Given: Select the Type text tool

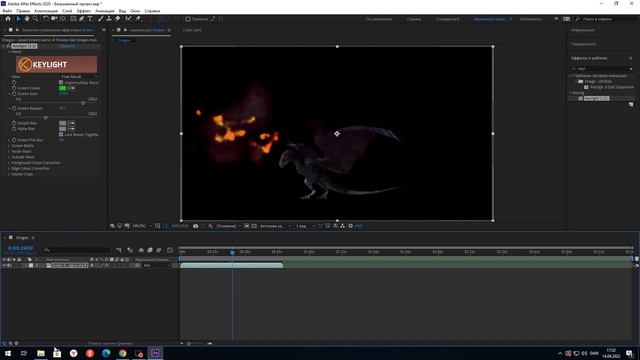Looking at the screenshot, I should point(90,19).
